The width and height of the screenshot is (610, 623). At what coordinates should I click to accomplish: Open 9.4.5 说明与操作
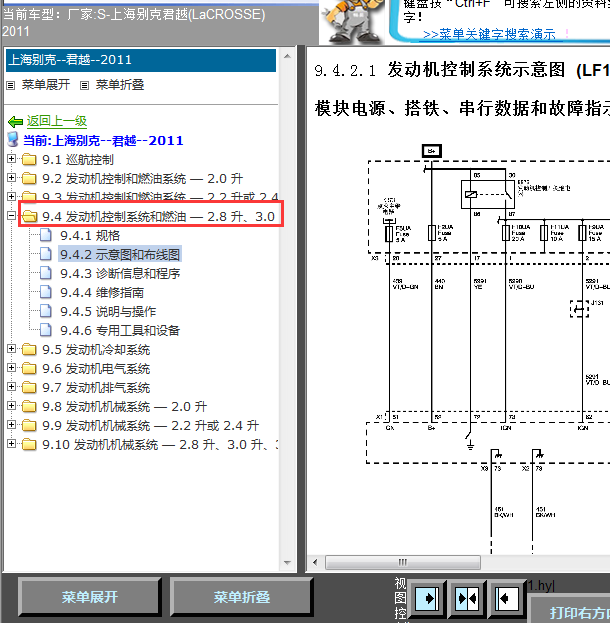tap(108, 312)
